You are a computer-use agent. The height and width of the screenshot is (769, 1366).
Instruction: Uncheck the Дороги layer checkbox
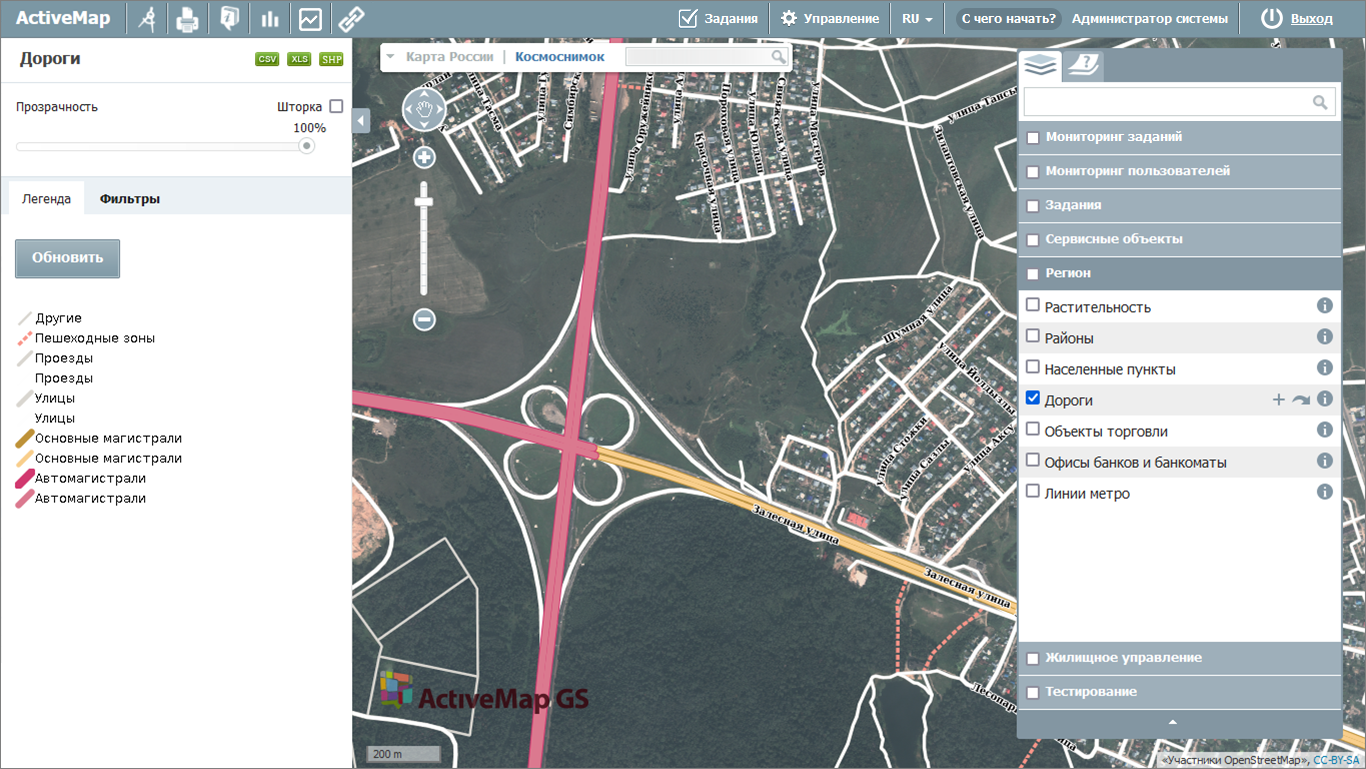tap(1033, 398)
